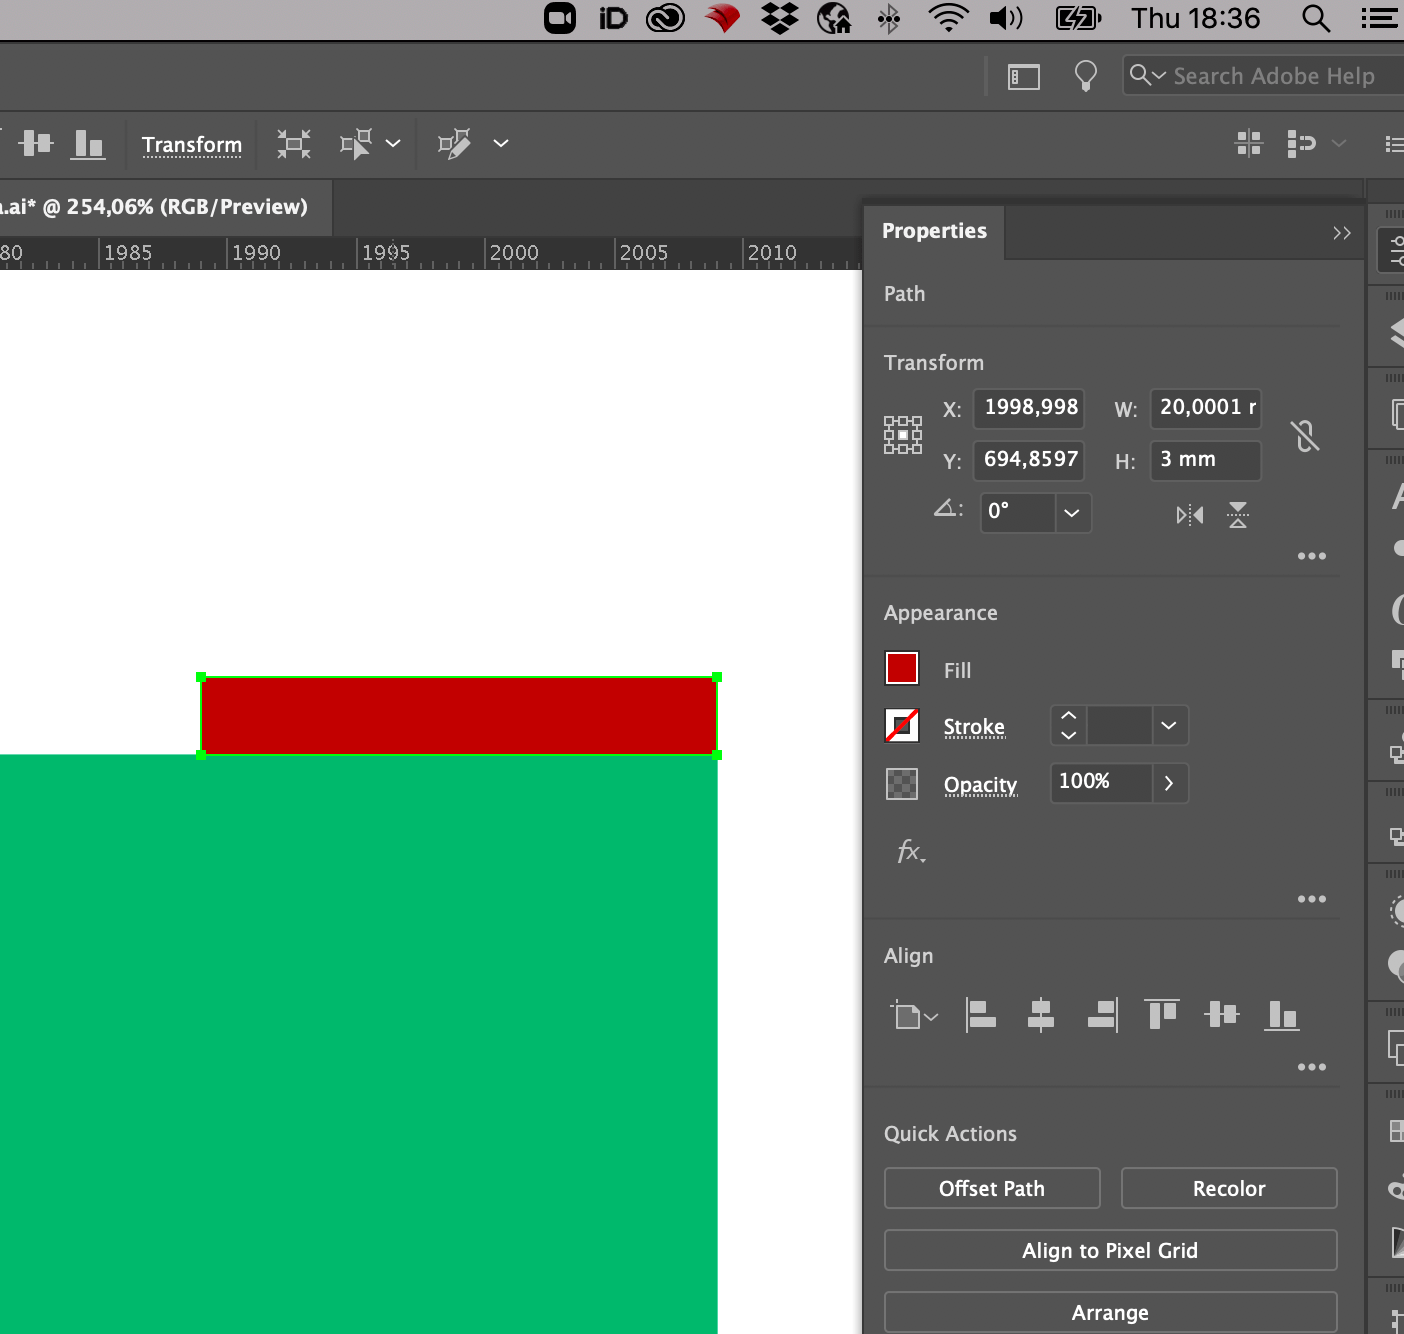This screenshot has height=1334, width=1404.
Task: Open the stroke weight dropdown
Action: pos(1168,725)
